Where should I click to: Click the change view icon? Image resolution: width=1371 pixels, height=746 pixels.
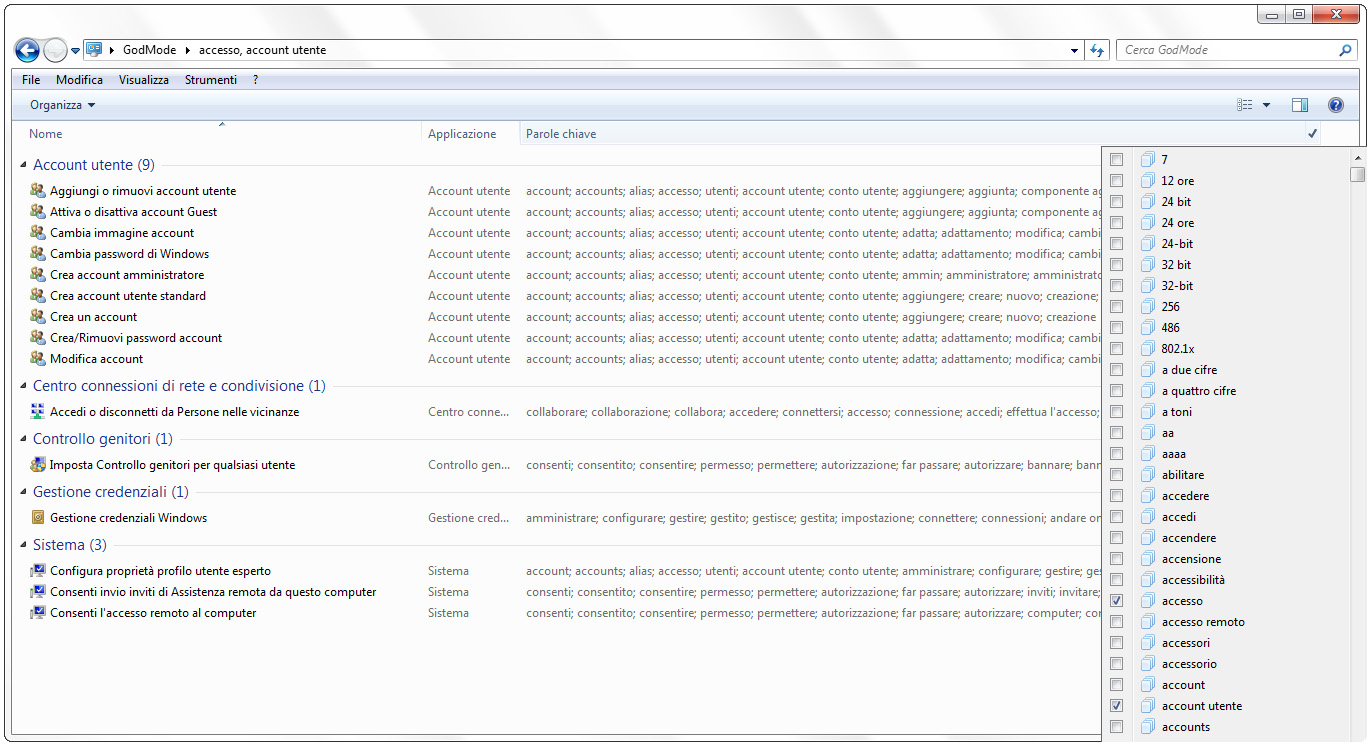[x=1245, y=105]
